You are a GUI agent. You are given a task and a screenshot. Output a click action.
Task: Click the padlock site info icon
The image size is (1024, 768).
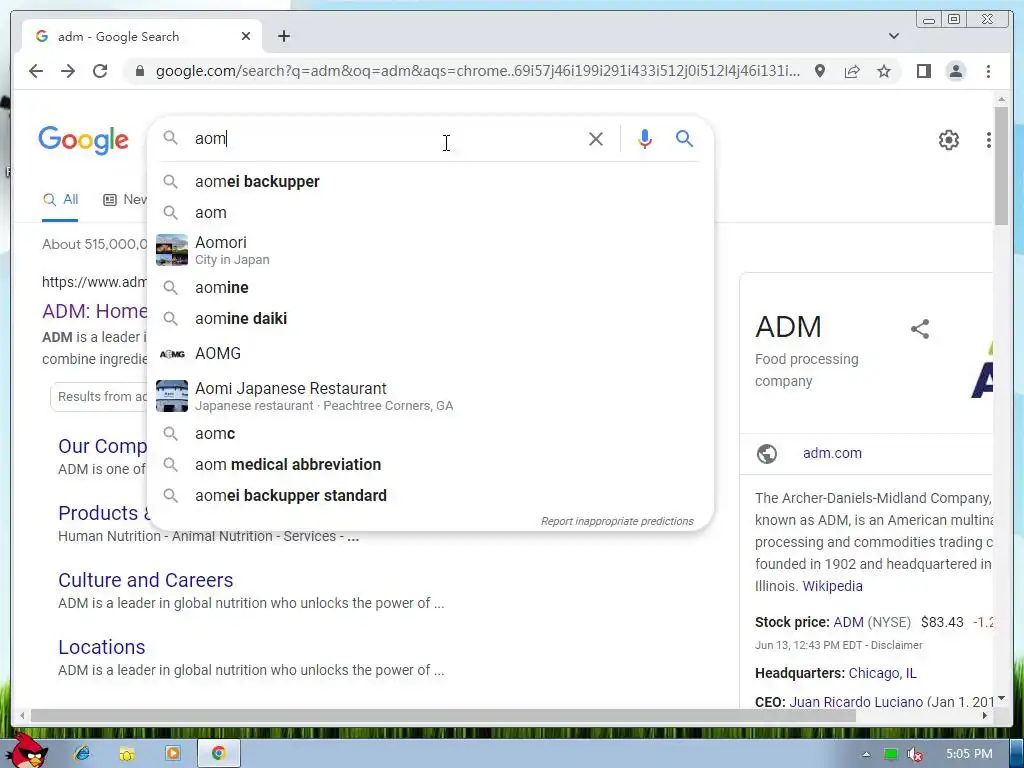139,71
